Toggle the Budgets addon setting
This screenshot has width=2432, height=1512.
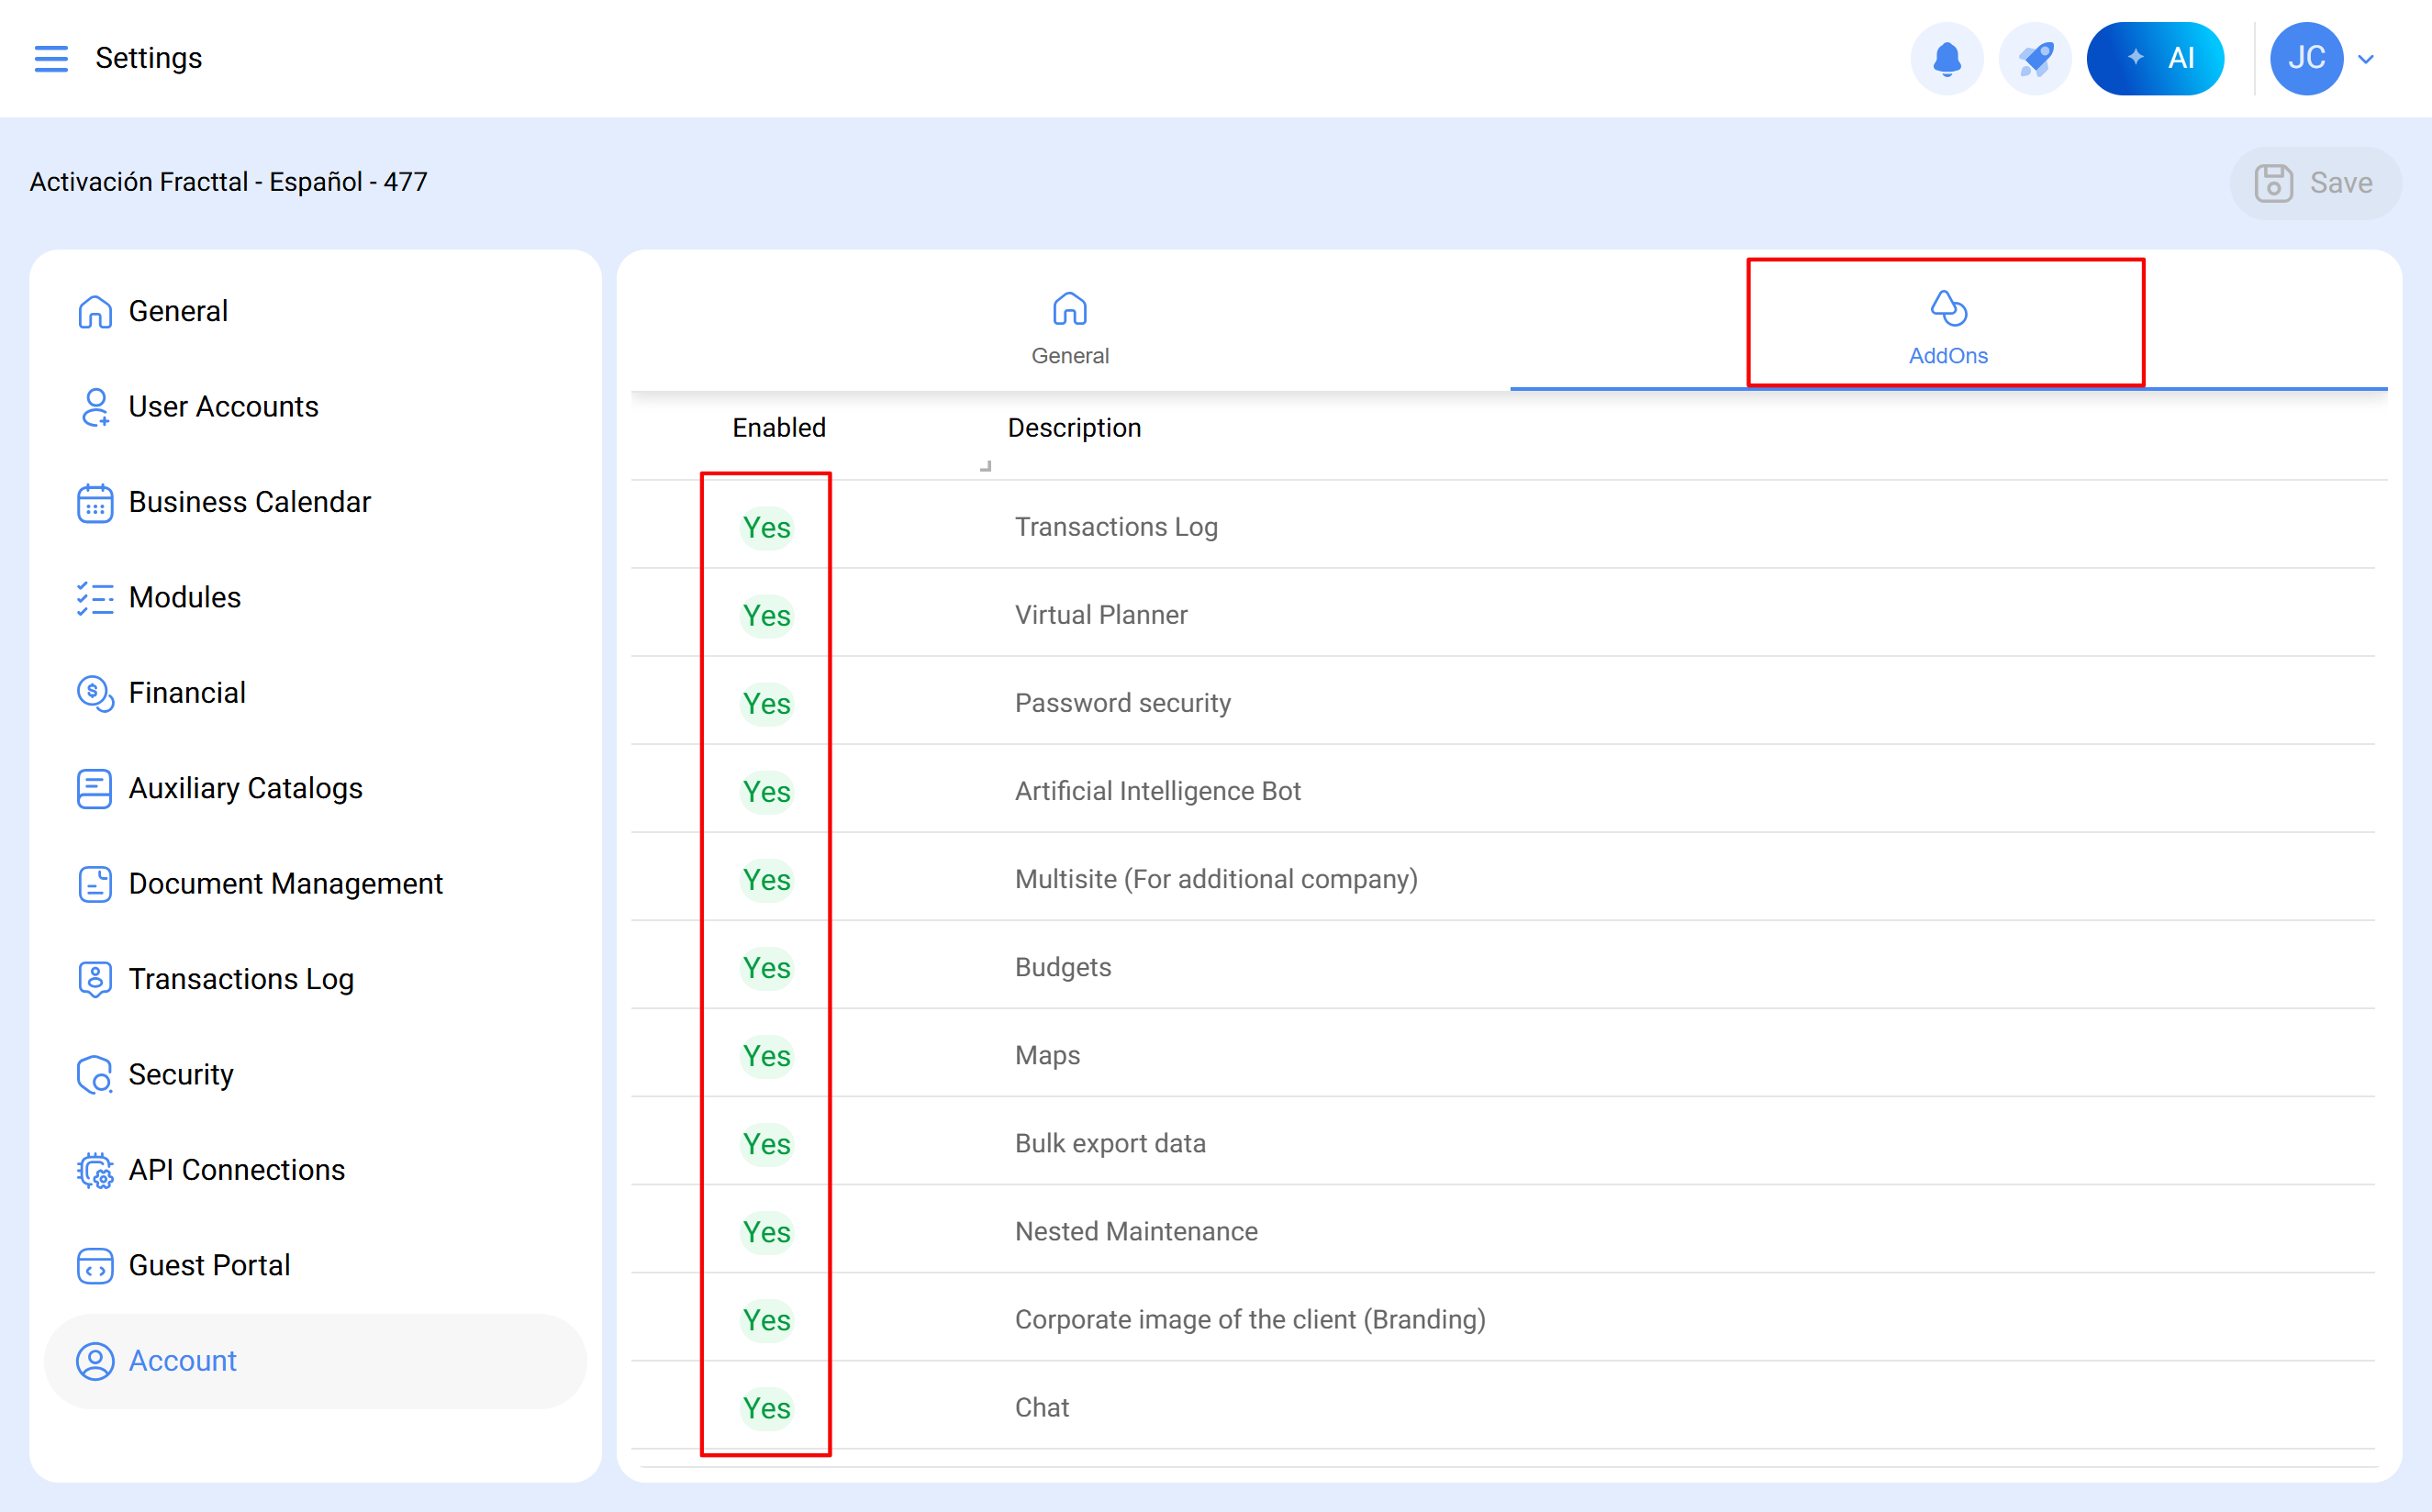pyautogui.click(x=766, y=968)
